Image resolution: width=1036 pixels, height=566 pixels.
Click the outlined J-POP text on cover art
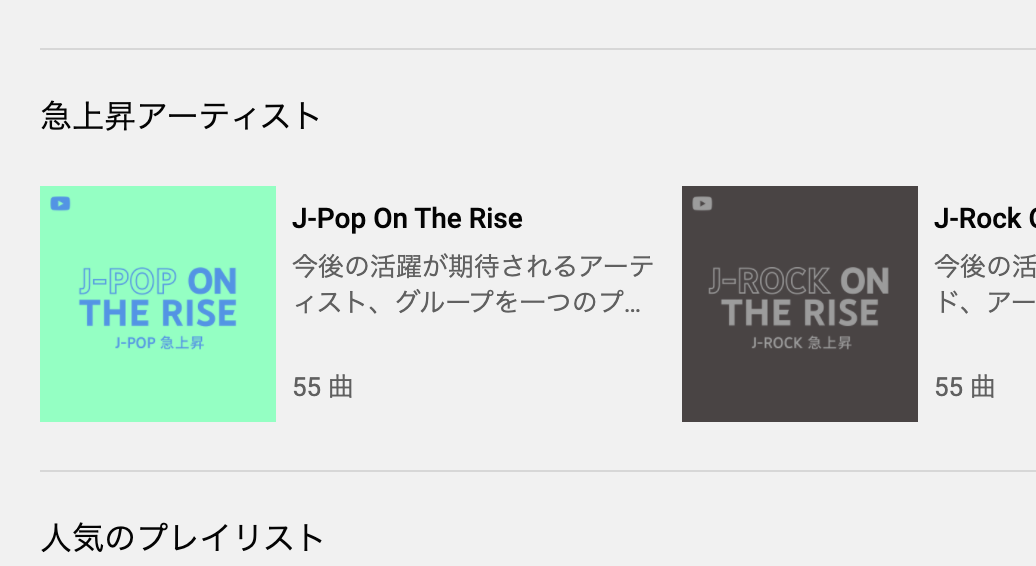pos(127,281)
